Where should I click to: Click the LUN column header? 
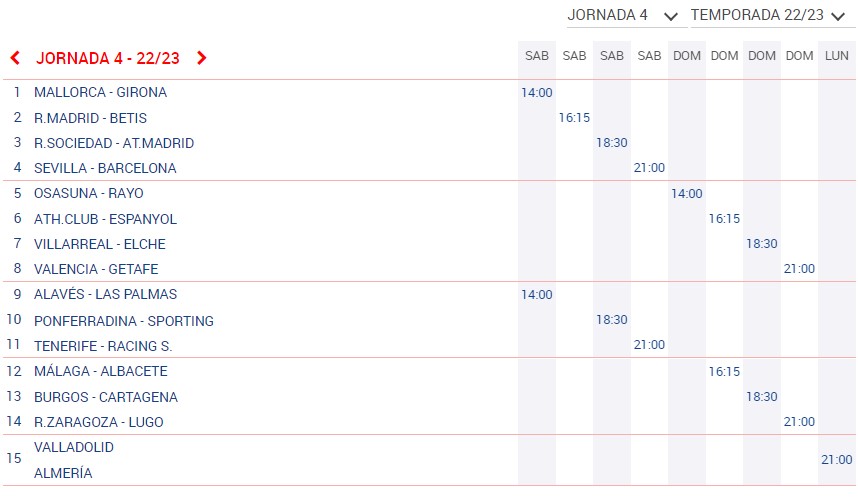[837, 56]
